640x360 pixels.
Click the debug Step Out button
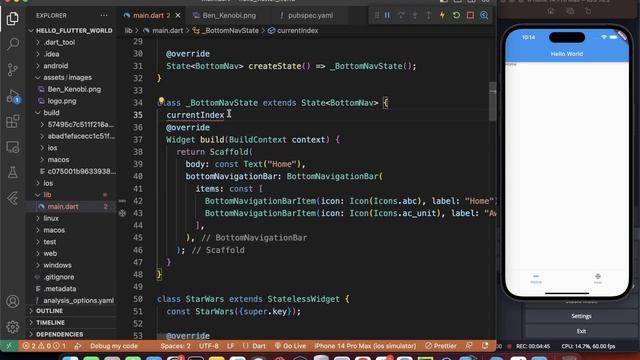[x=429, y=16]
